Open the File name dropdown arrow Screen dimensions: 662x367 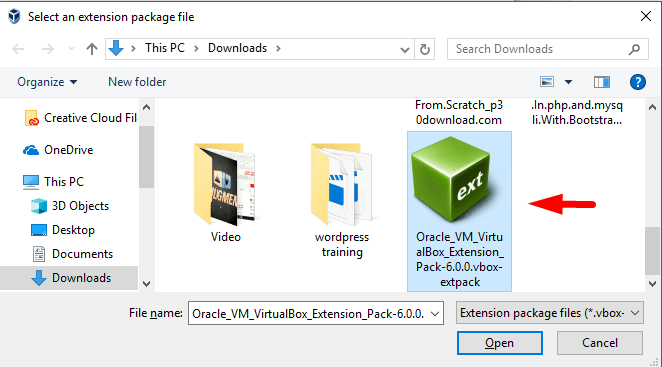(435, 314)
